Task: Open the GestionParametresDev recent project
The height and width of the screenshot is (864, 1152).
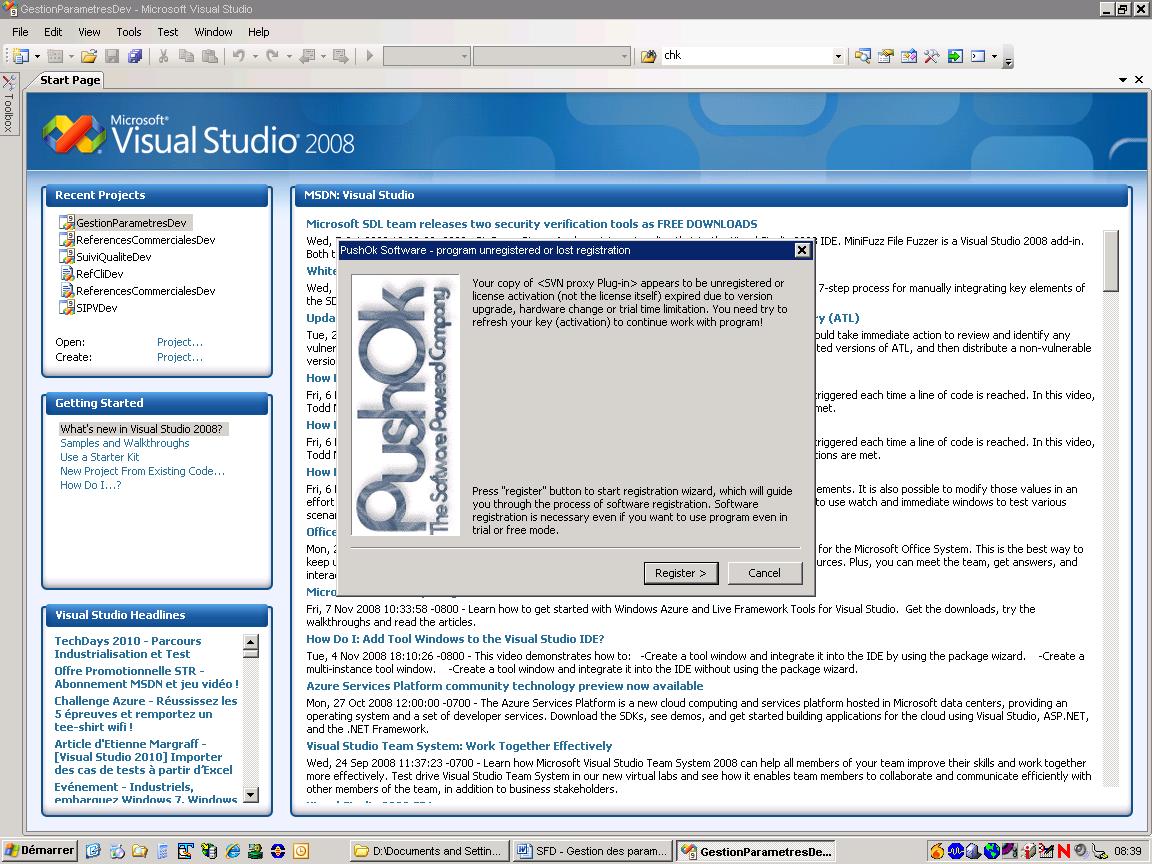Action: (x=131, y=223)
